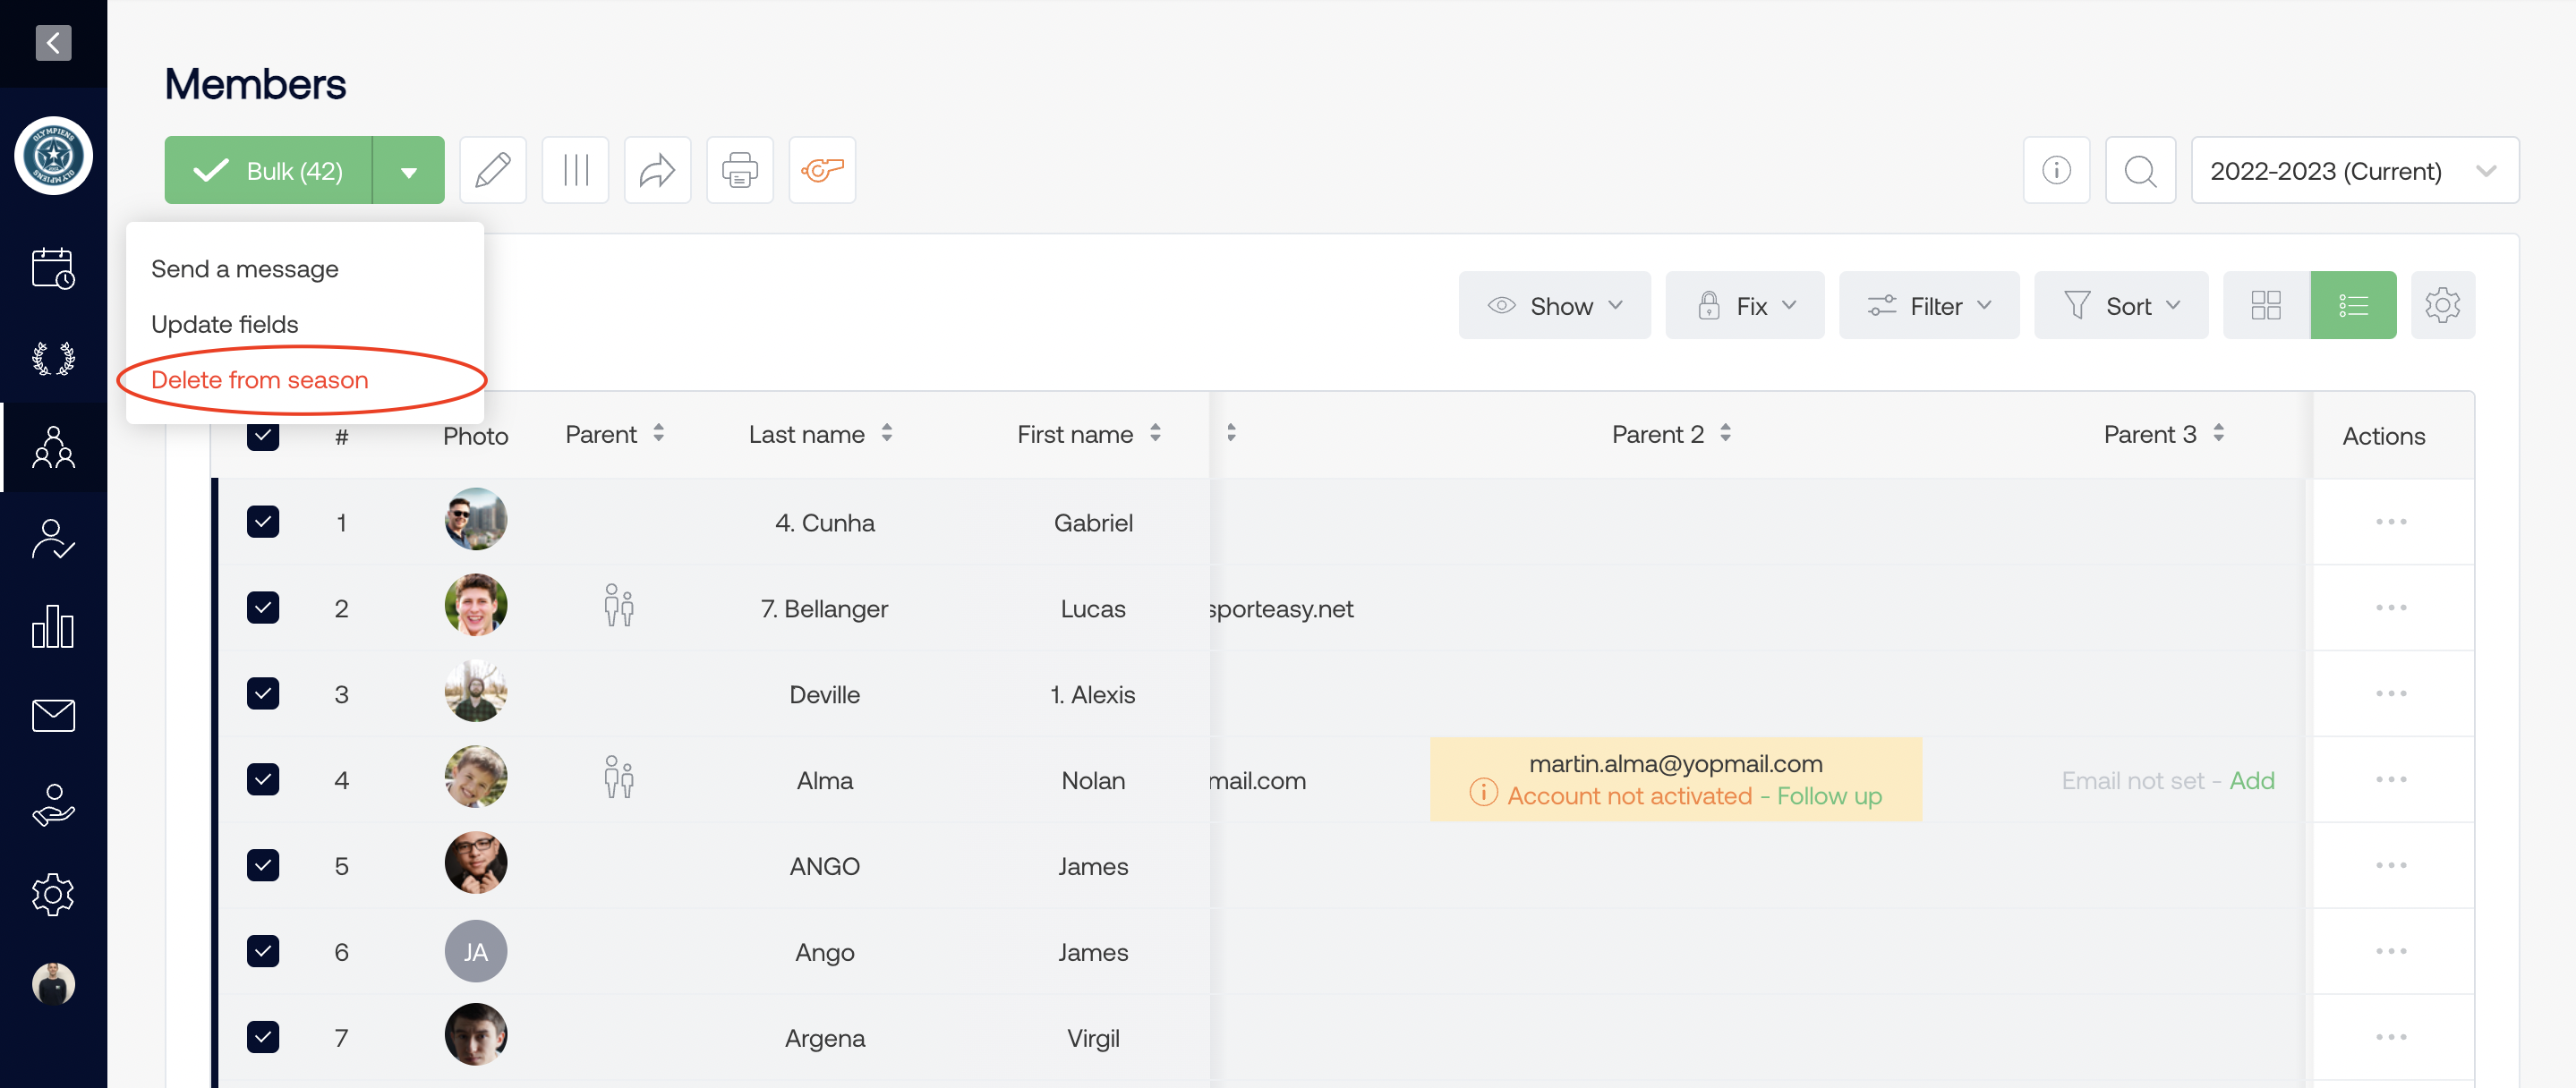Click the Follow up link
Screen dimensions: 2576x1088
coord(1829,796)
